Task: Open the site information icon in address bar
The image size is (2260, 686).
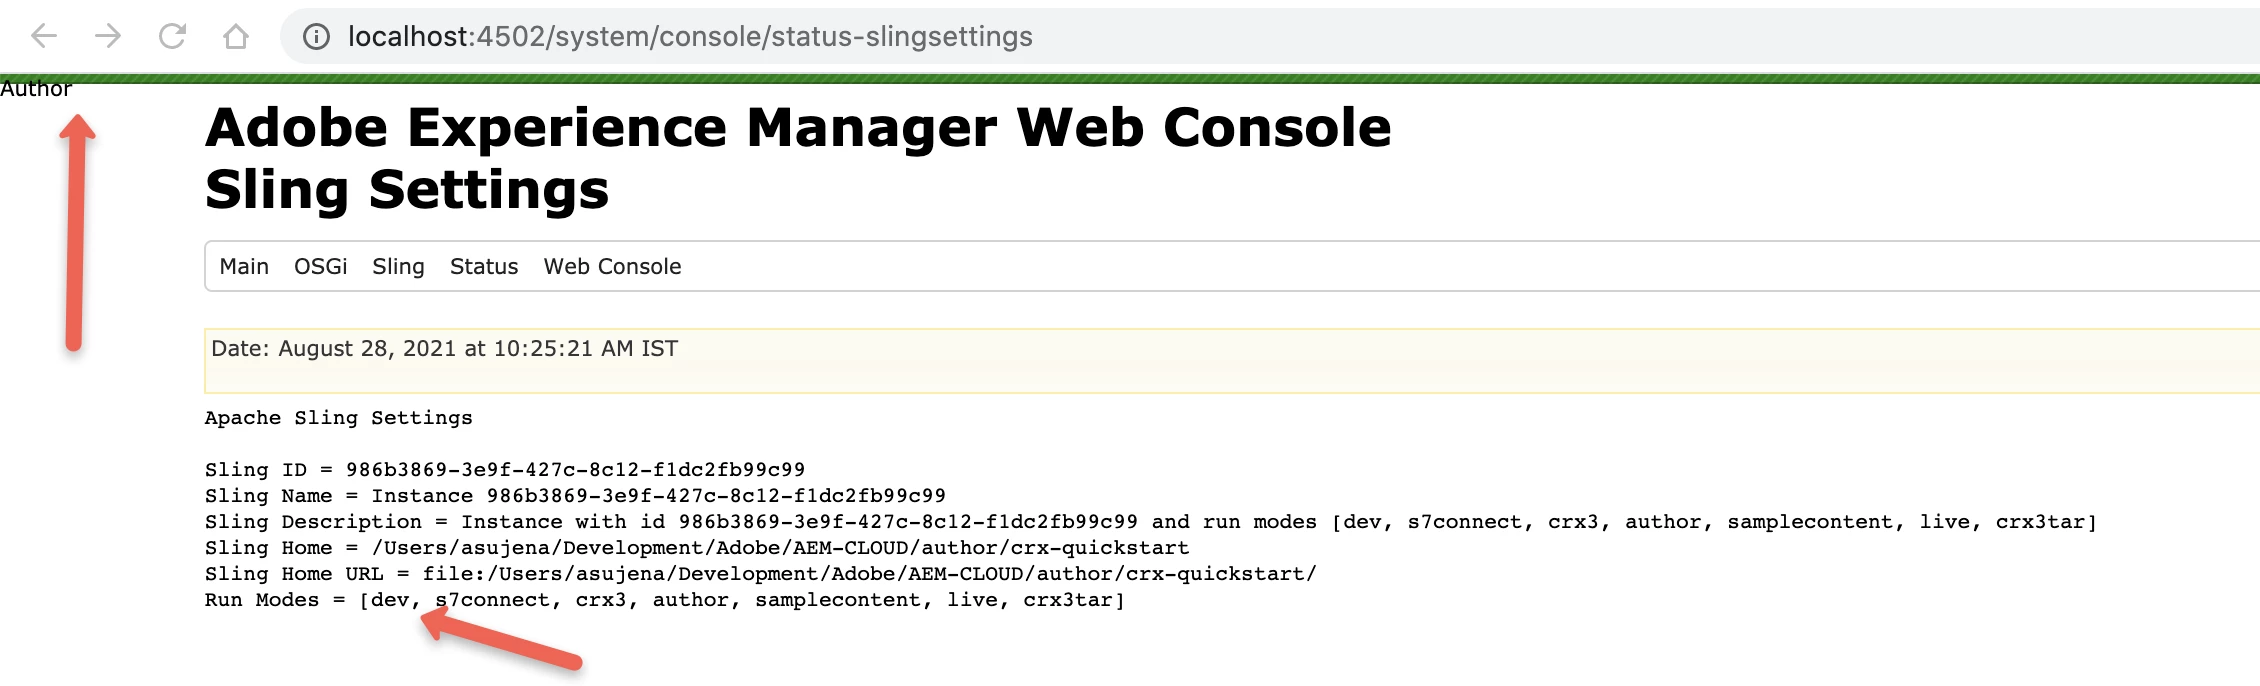Action: (316, 37)
